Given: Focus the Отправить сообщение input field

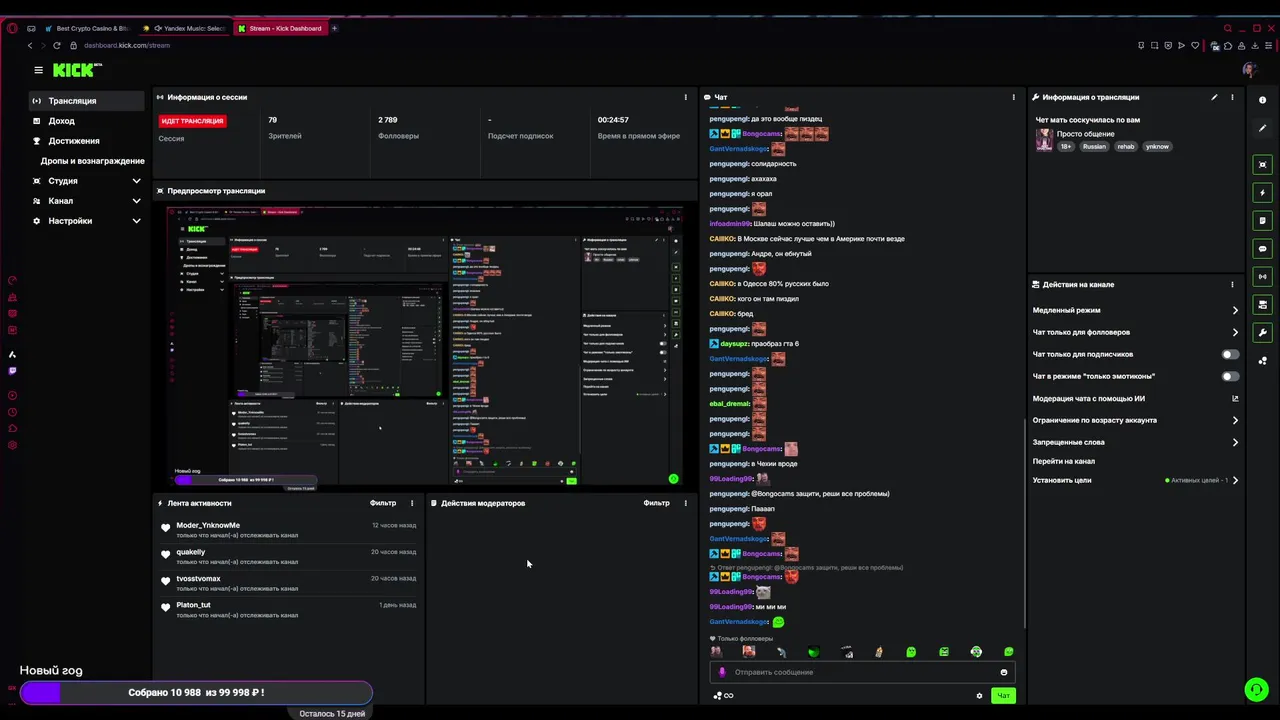Looking at the screenshot, I should pyautogui.click(x=864, y=672).
